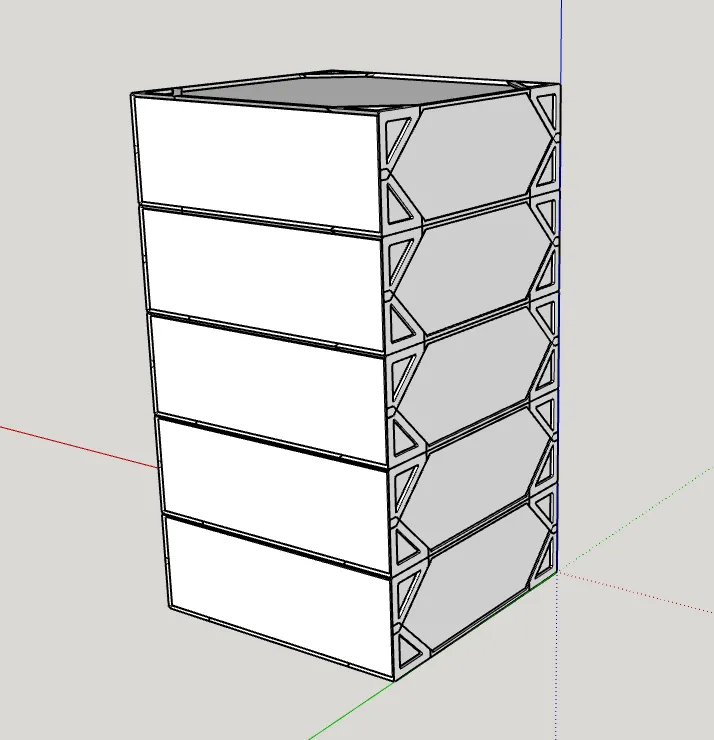Select the gray hexagonal side panel of the bottom box
This screenshot has height=740, width=714.
pos(474,578)
